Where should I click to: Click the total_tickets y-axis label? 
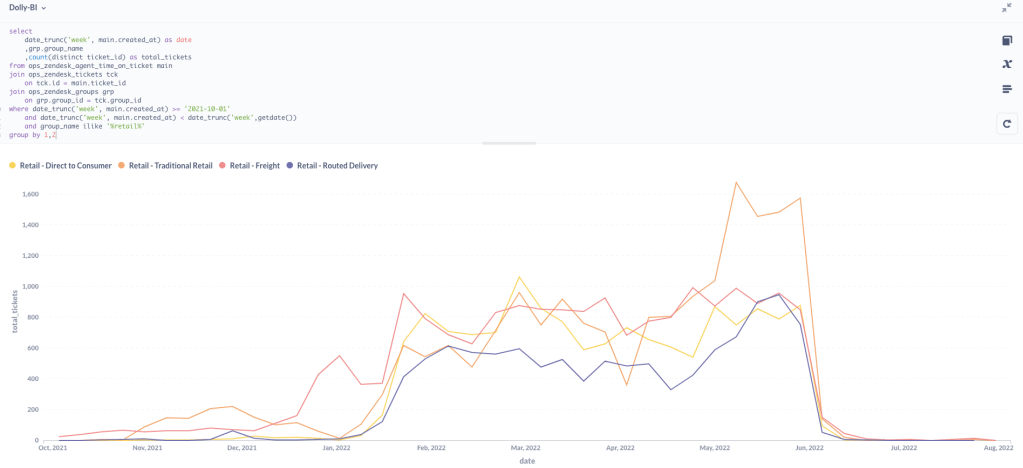click(15, 312)
